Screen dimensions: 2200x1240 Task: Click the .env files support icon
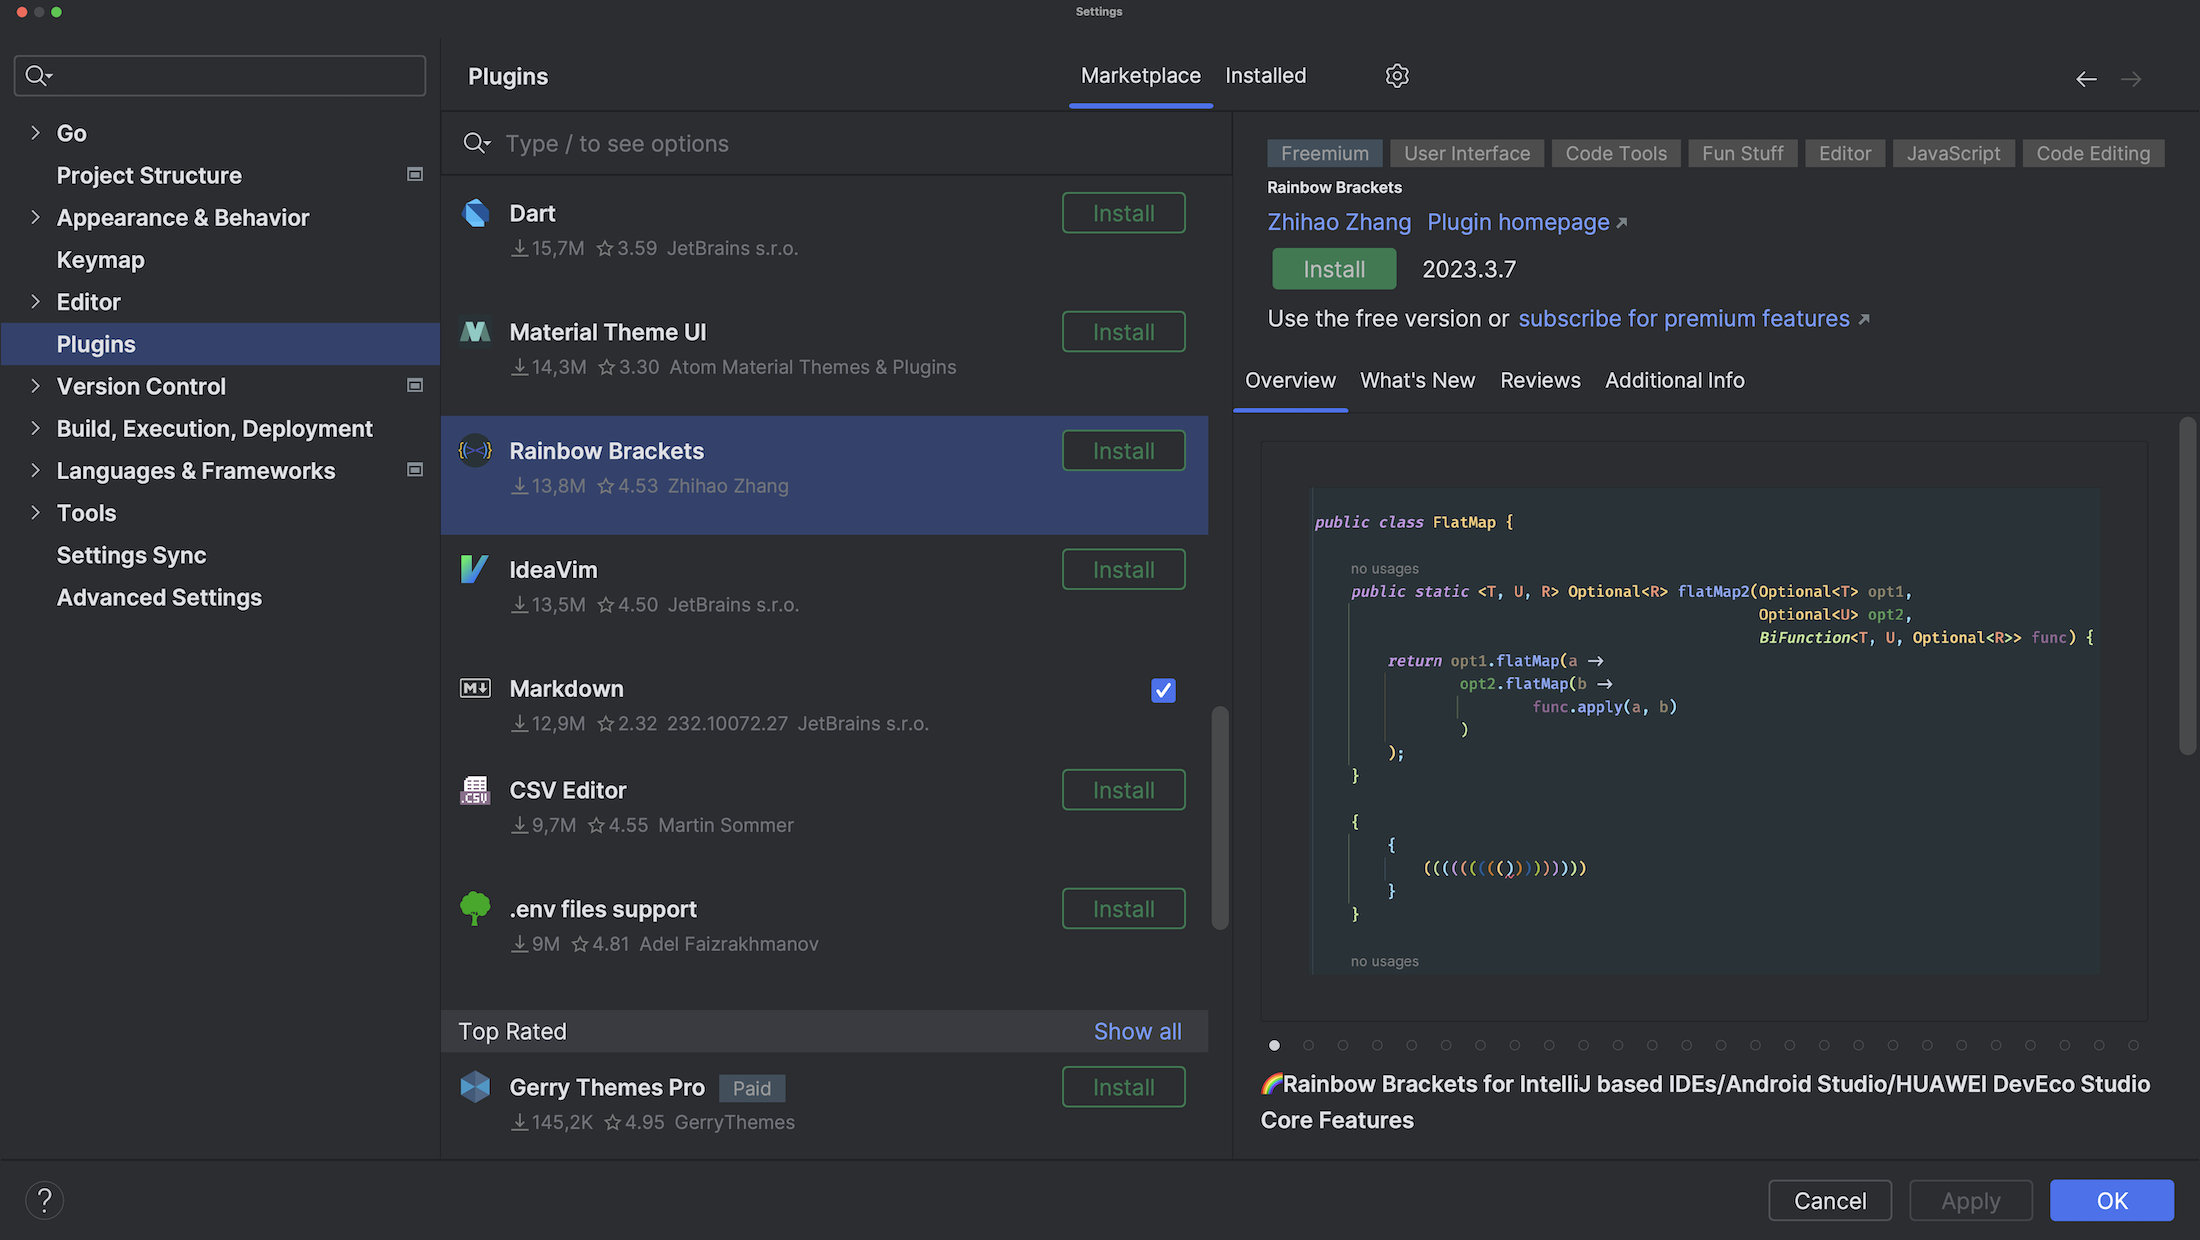point(474,908)
